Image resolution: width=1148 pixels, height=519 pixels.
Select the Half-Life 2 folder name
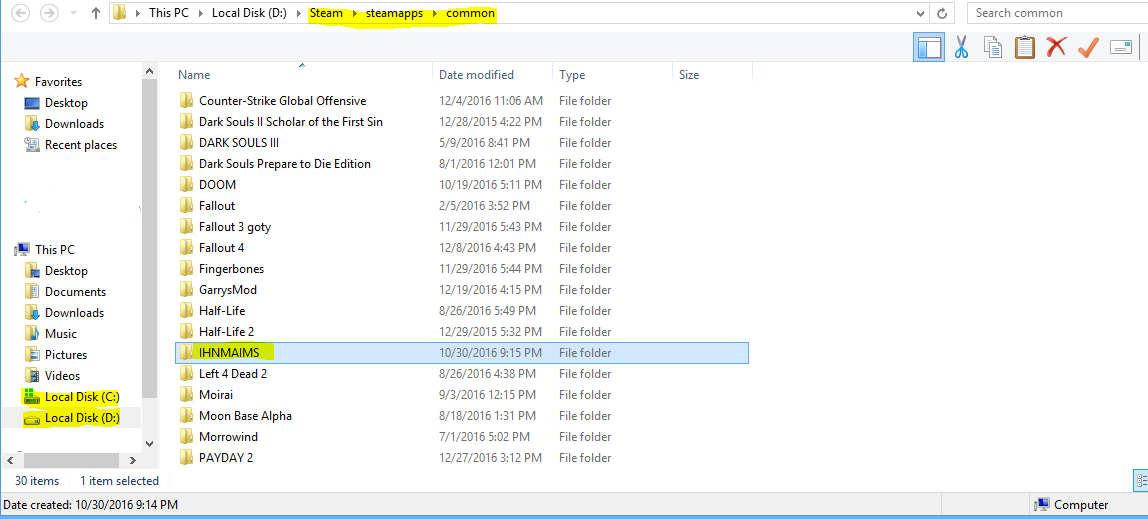point(226,332)
